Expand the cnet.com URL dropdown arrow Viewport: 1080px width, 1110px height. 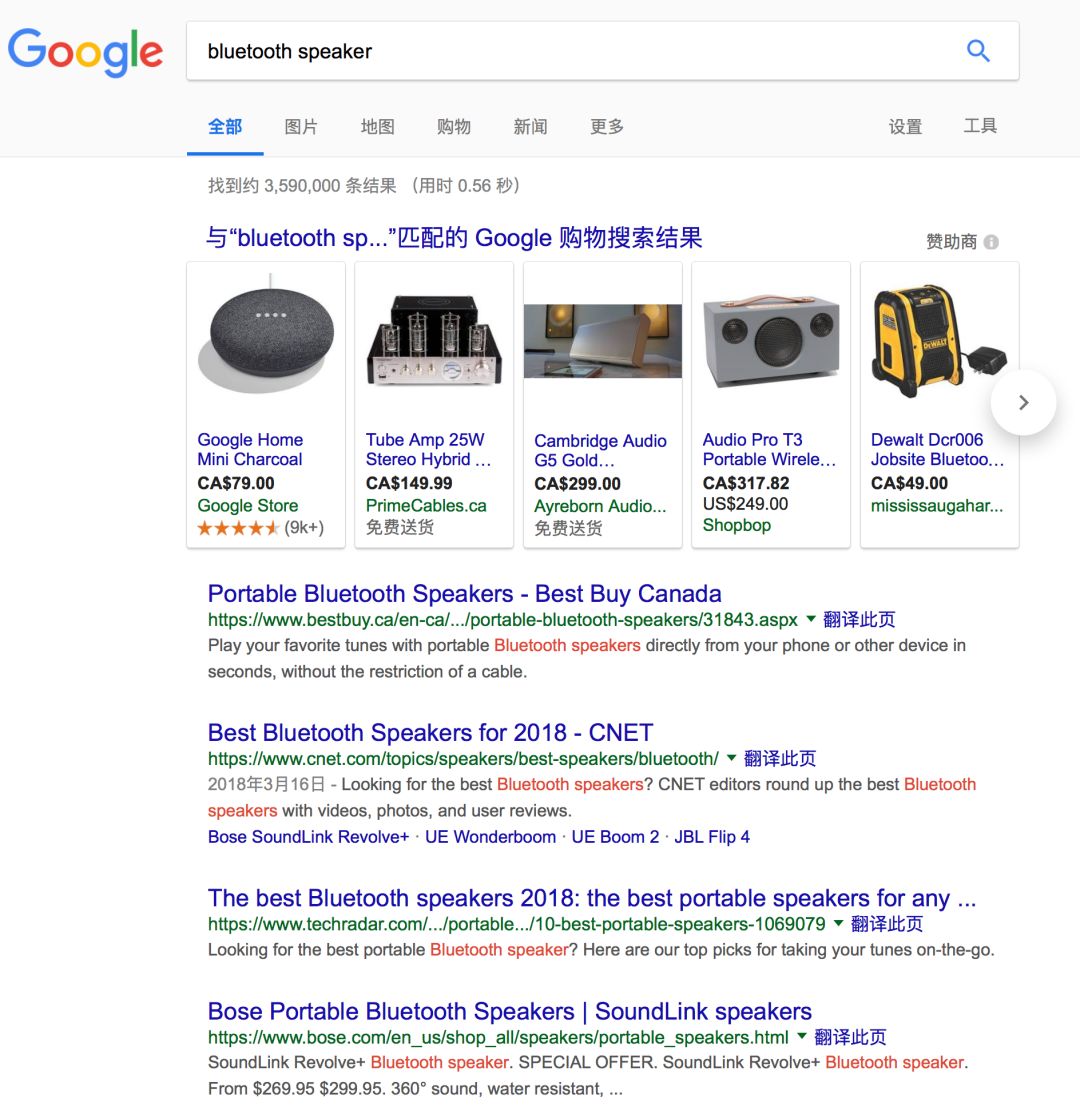(x=732, y=758)
